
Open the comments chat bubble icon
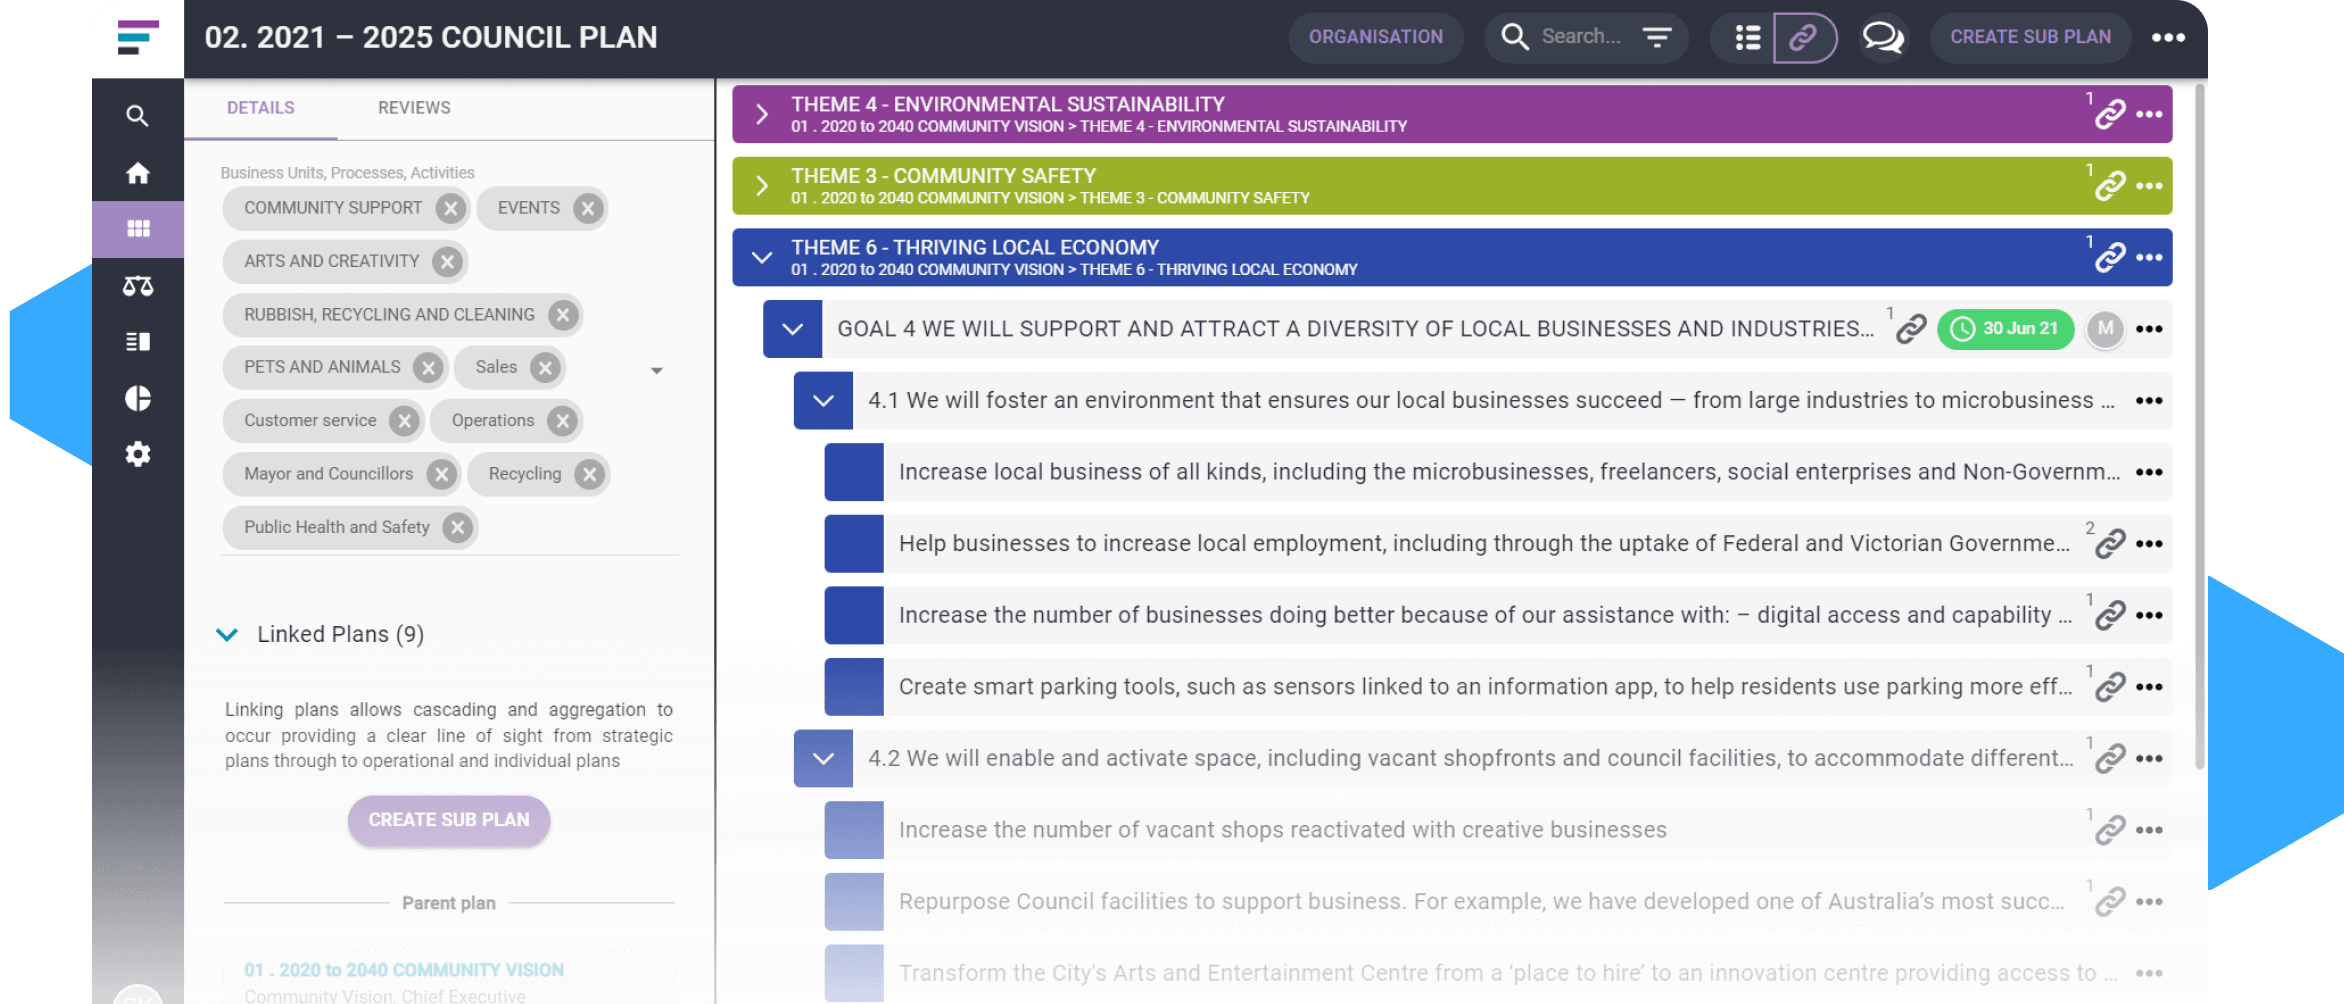pos(1882,38)
